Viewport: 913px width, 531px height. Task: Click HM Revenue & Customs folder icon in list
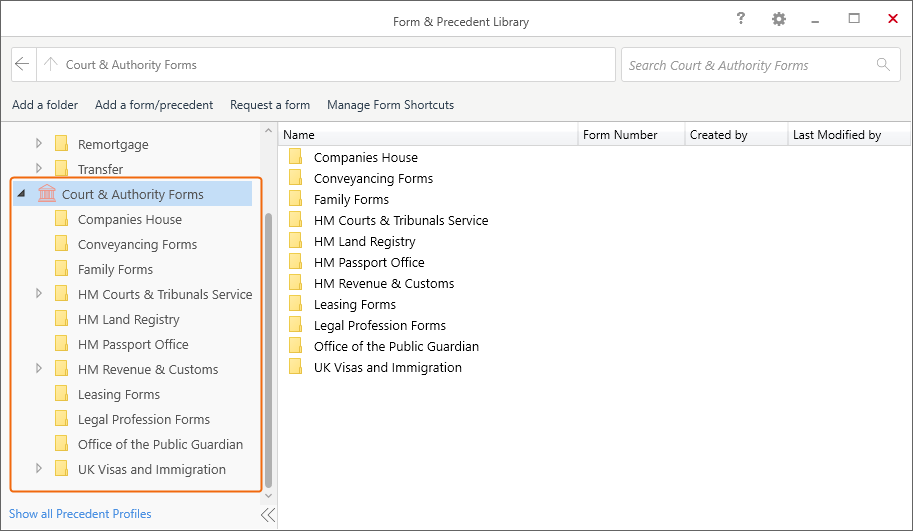pyautogui.click(x=296, y=282)
